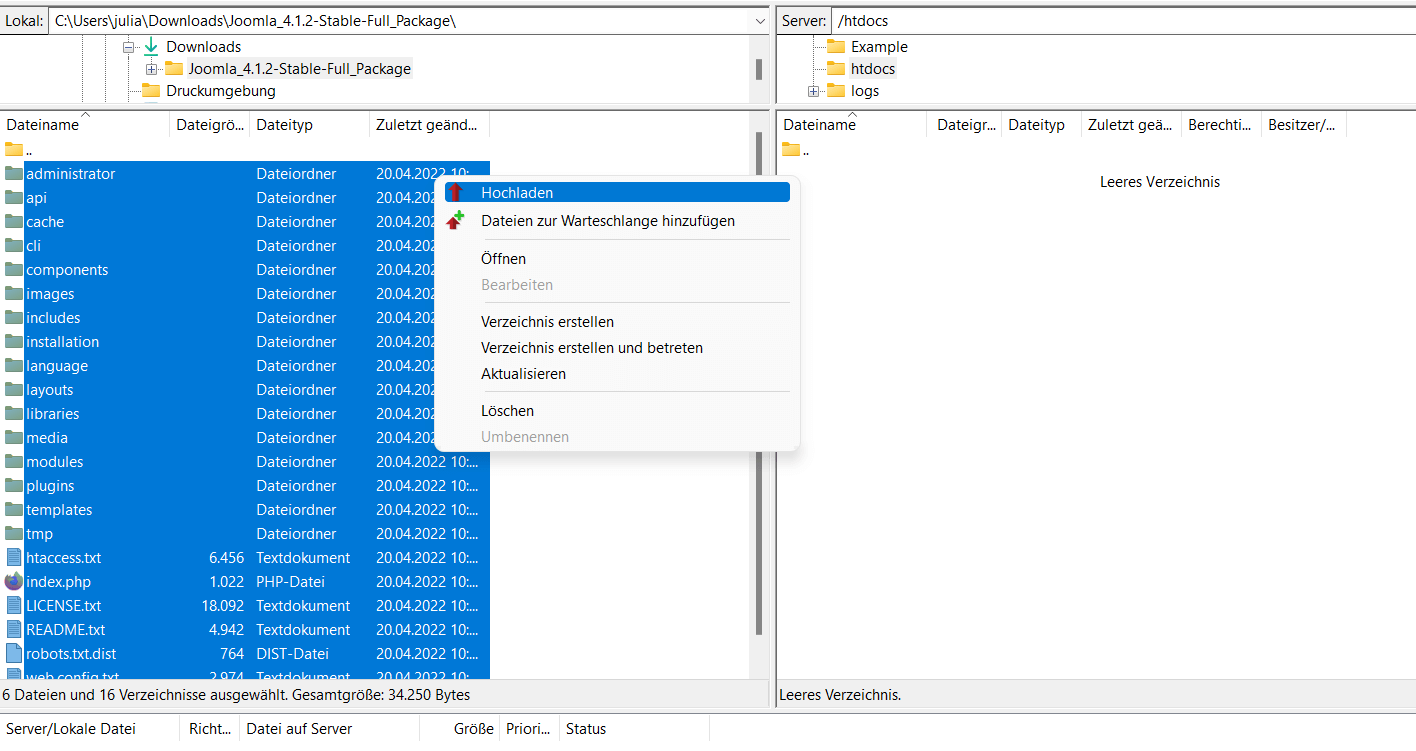The image size is (1416, 751).
Task: Click the libraries folder icon
Action: point(14,413)
